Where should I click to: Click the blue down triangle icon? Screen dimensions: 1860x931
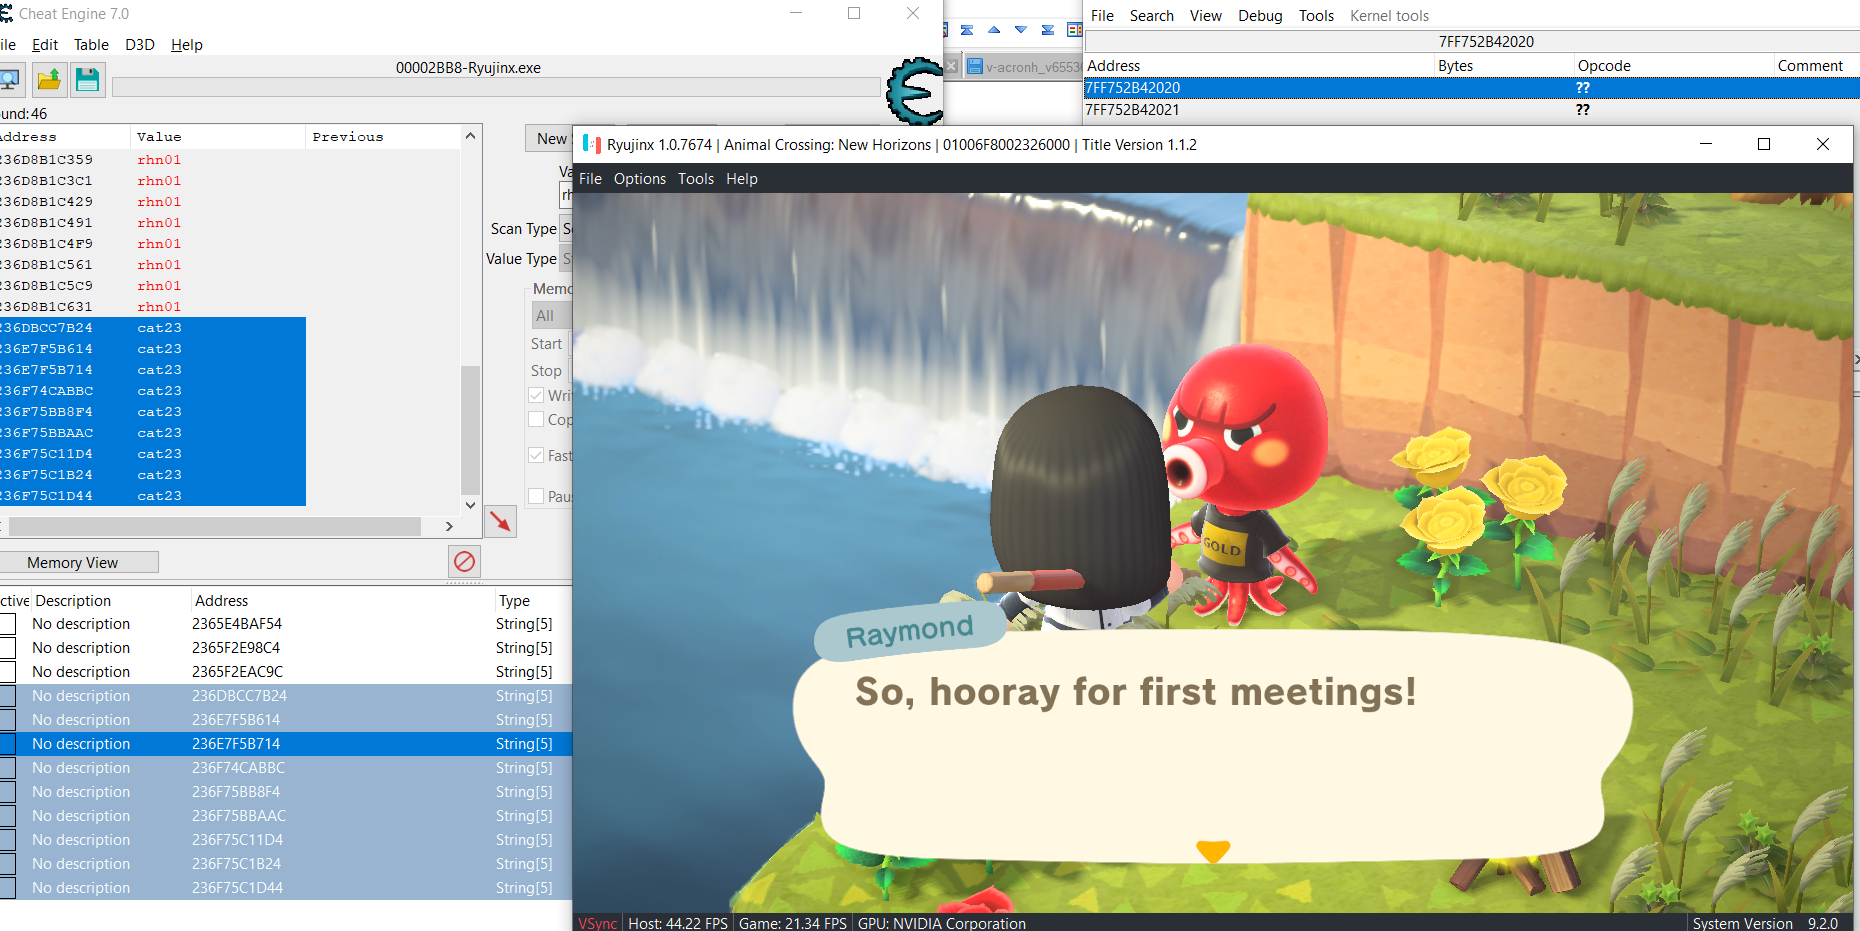point(1021,30)
